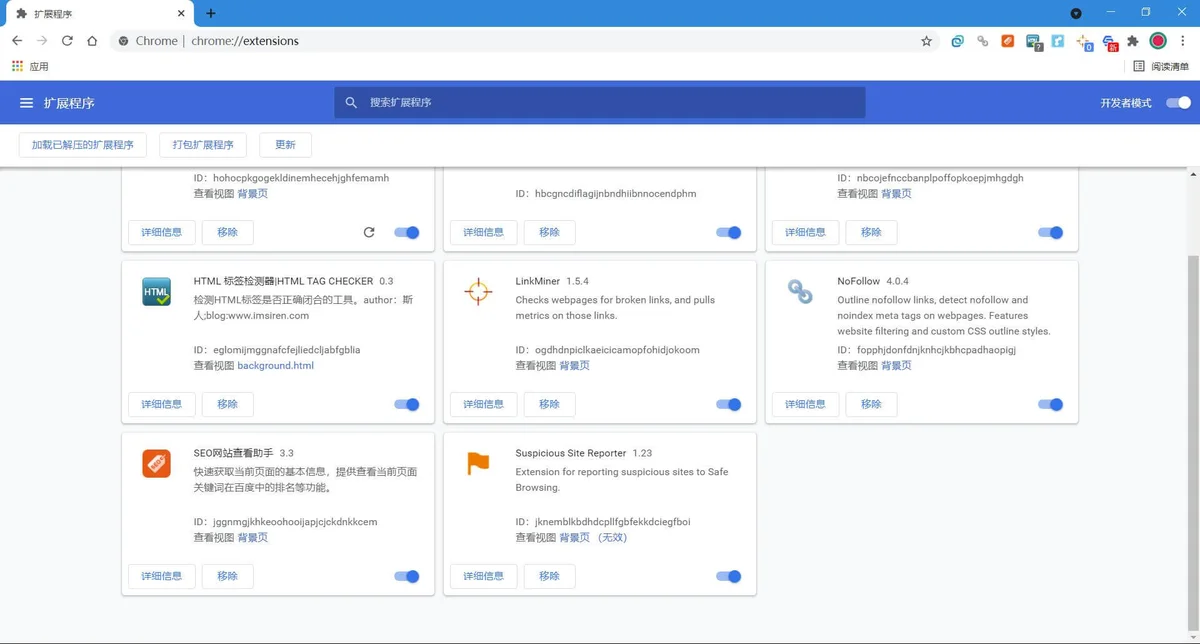The image size is (1200, 644).
Task: Click the SEO网站查看助手 orange card icon
Action: coord(156,463)
